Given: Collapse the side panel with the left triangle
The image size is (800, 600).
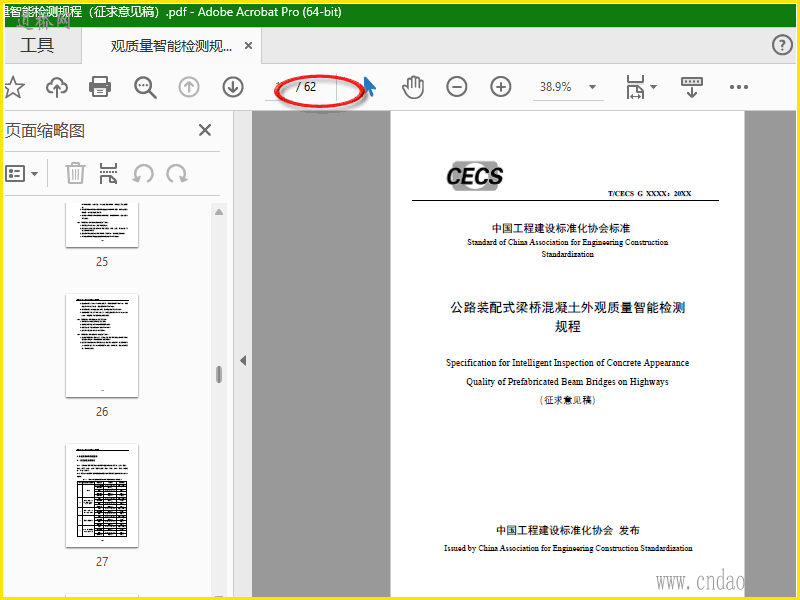Looking at the screenshot, I should click(243, 361).
